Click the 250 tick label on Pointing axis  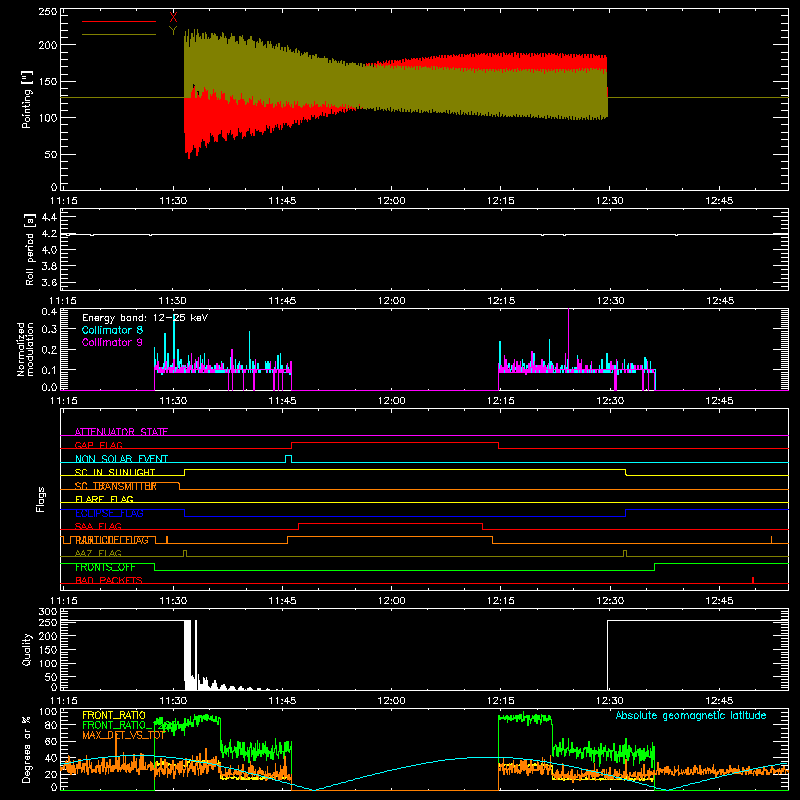pos(48,11)
